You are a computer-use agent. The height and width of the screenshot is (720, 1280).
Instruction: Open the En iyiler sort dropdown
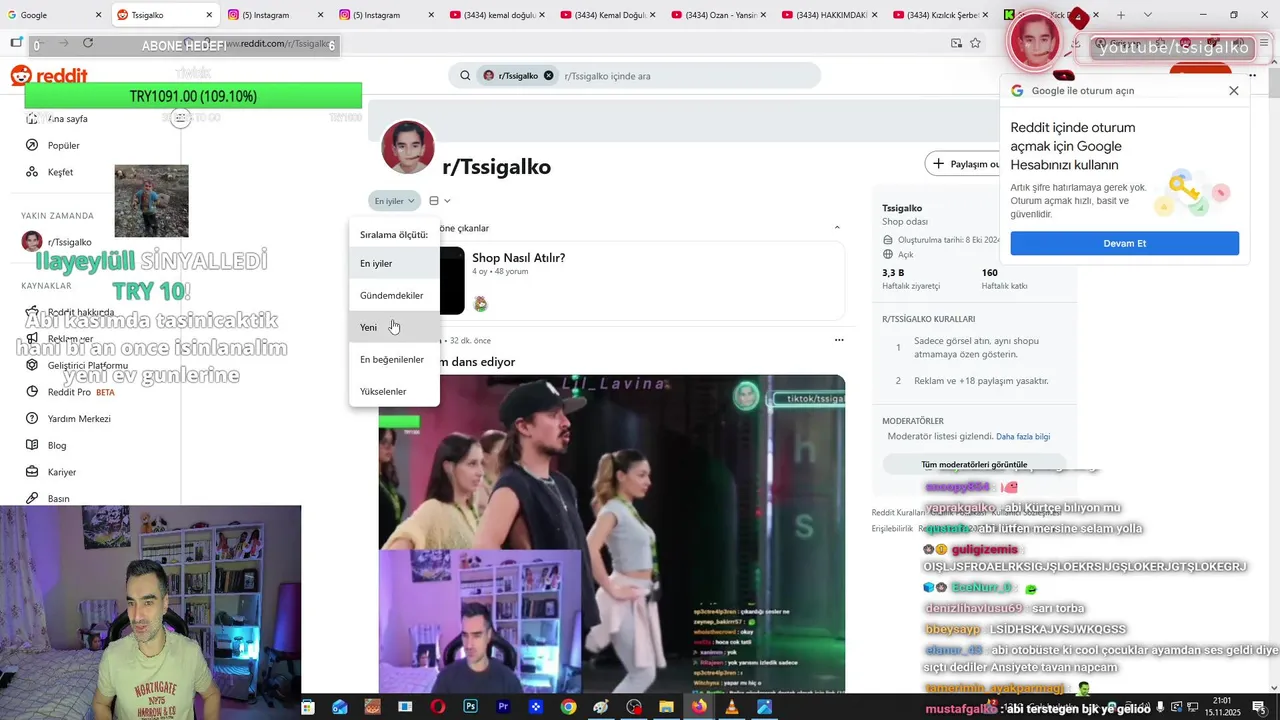click(394, 201)
